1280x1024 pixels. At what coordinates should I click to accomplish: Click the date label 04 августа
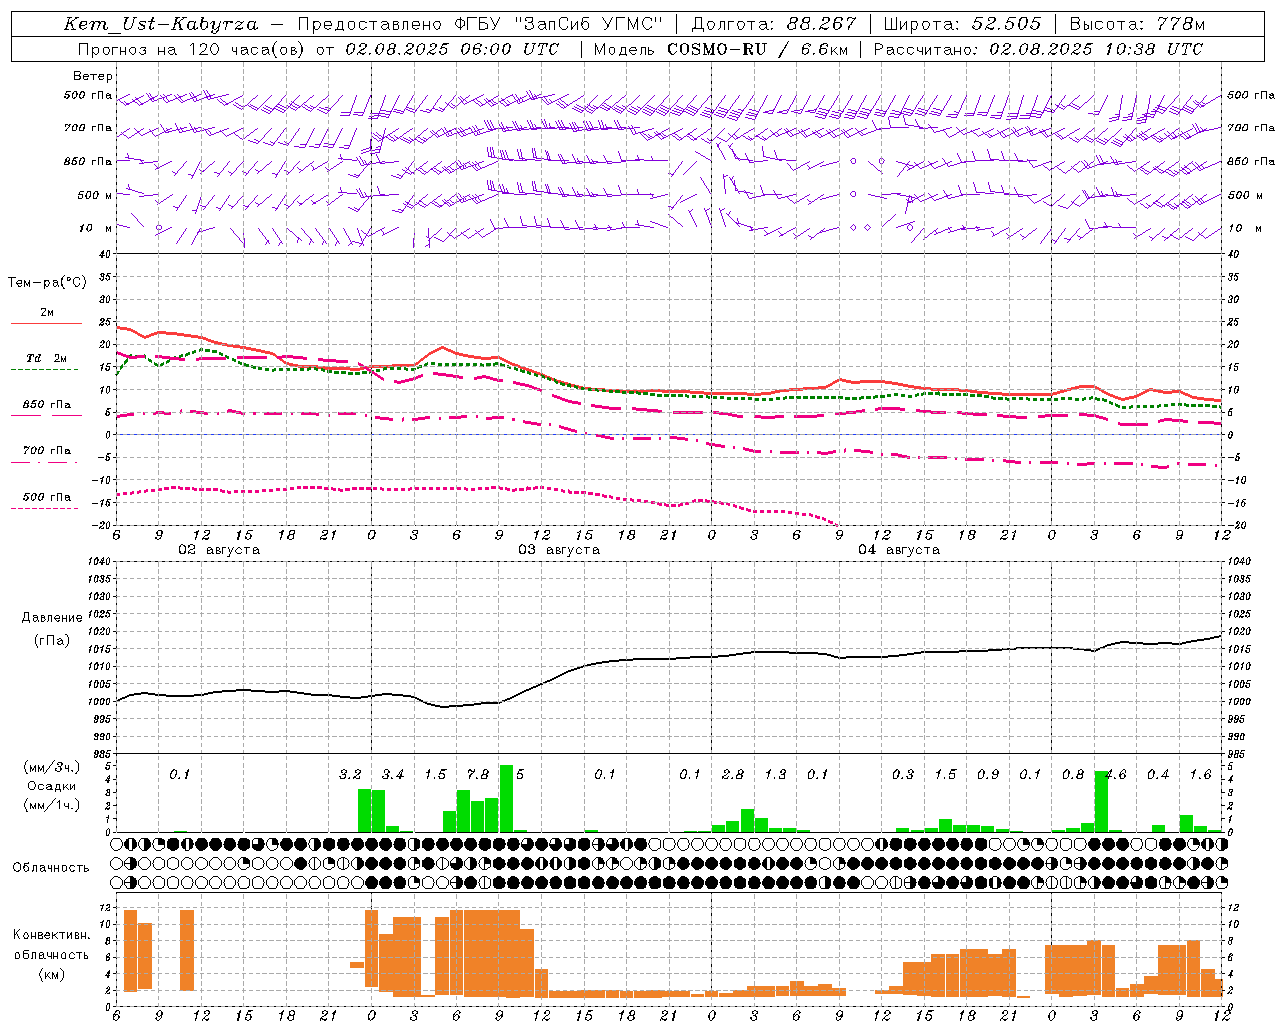point(899,550)
